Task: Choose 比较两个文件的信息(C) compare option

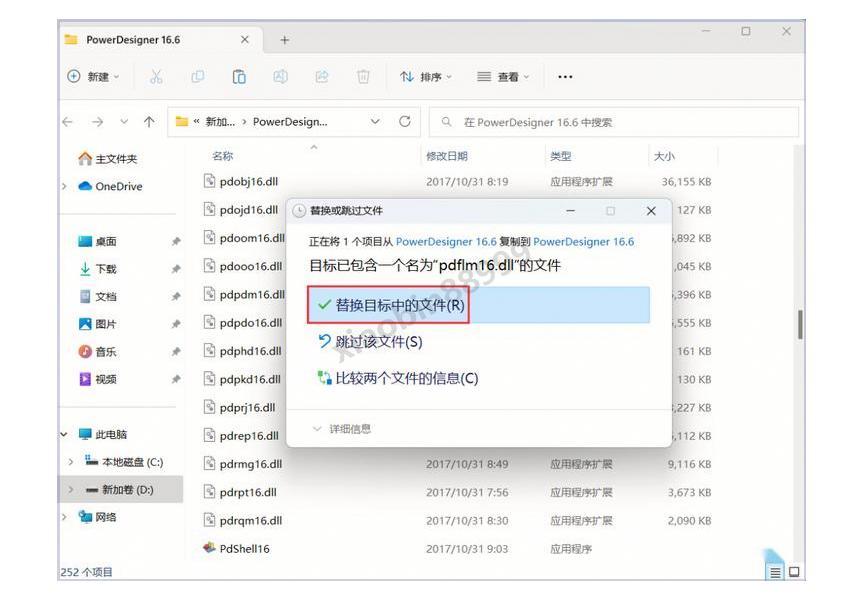Action: pos(398,378)
